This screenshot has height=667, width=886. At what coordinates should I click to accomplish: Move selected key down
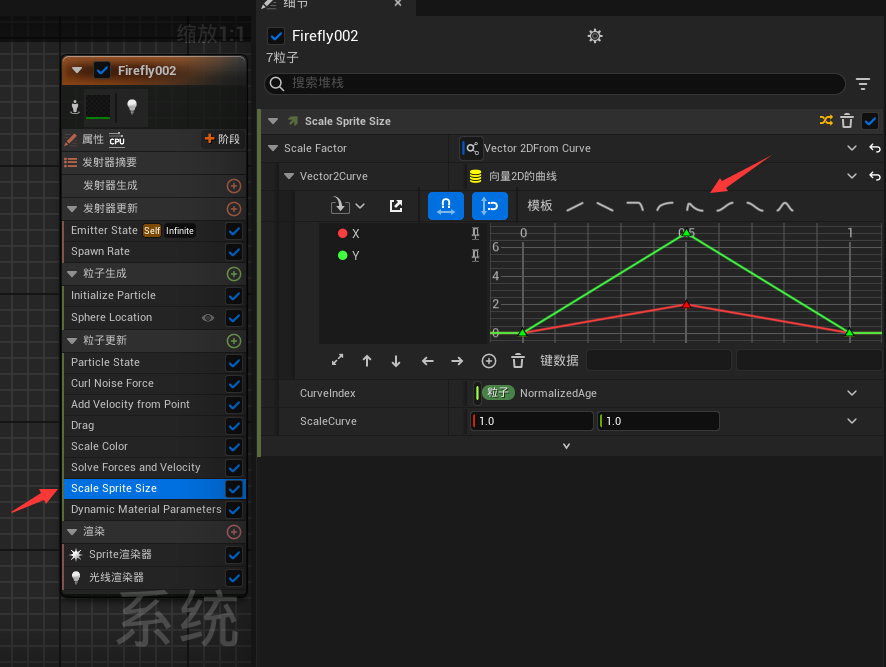point(396,361)
